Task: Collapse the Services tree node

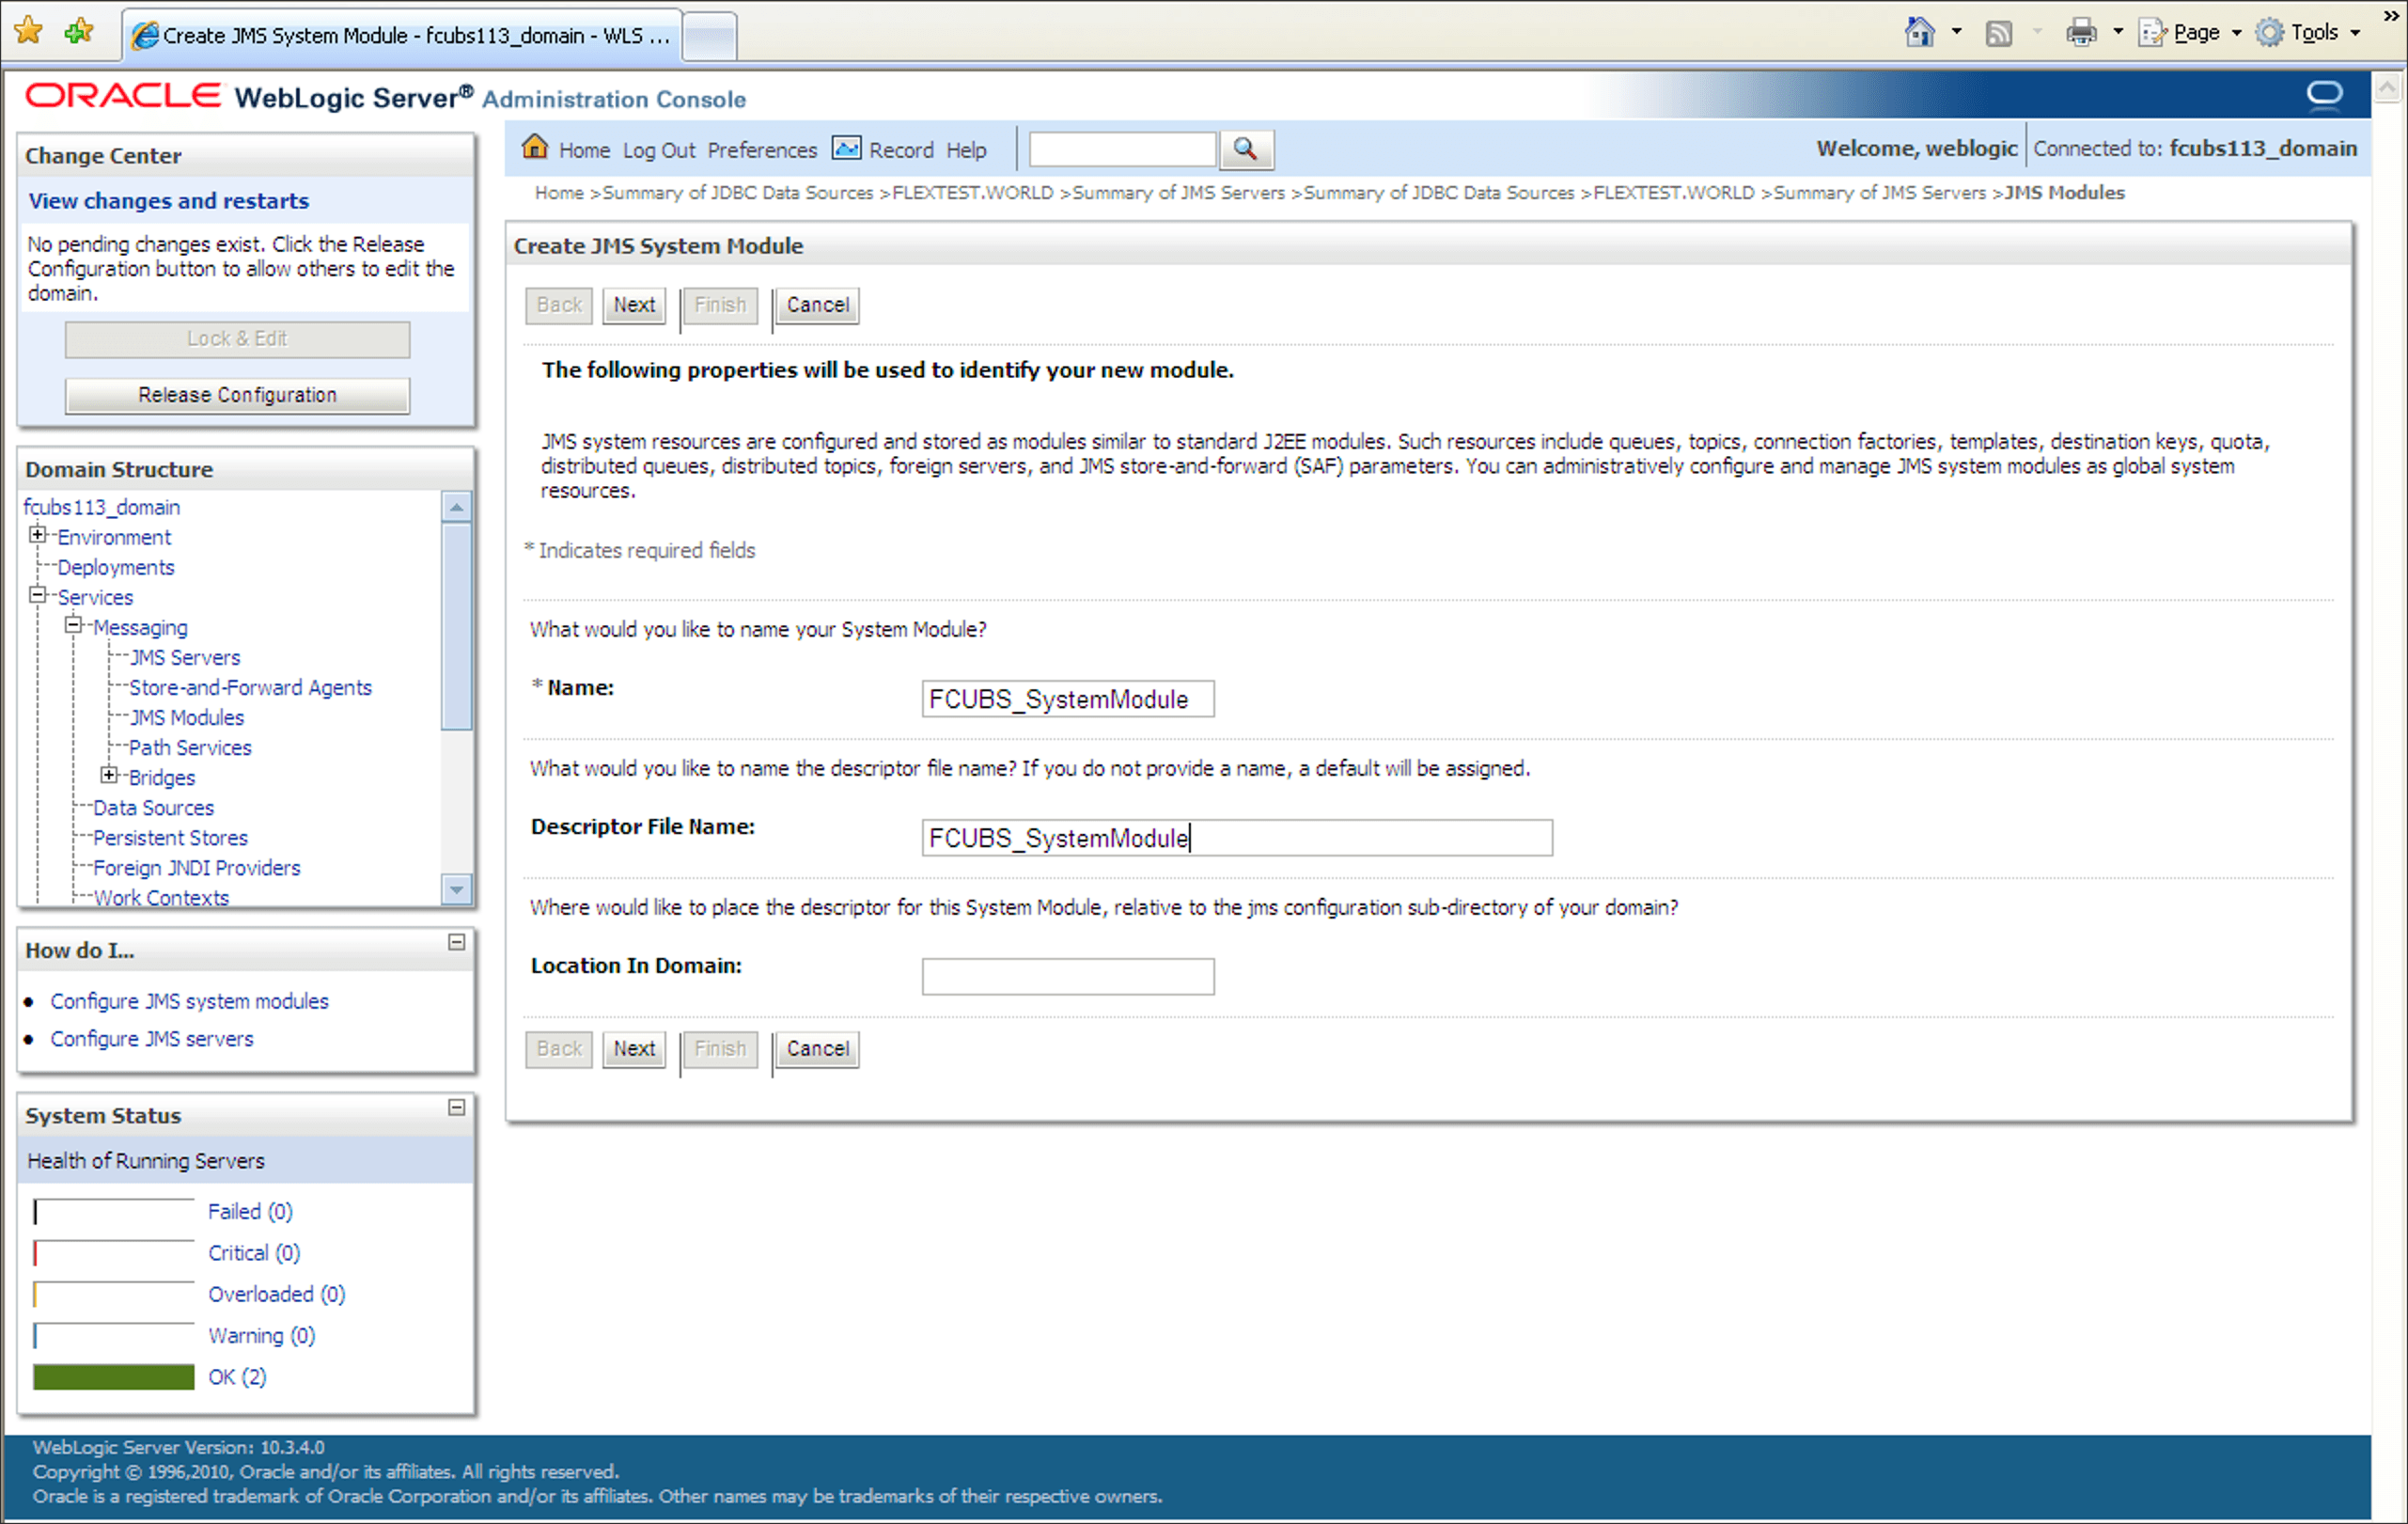Action: (x=38, y=595)
